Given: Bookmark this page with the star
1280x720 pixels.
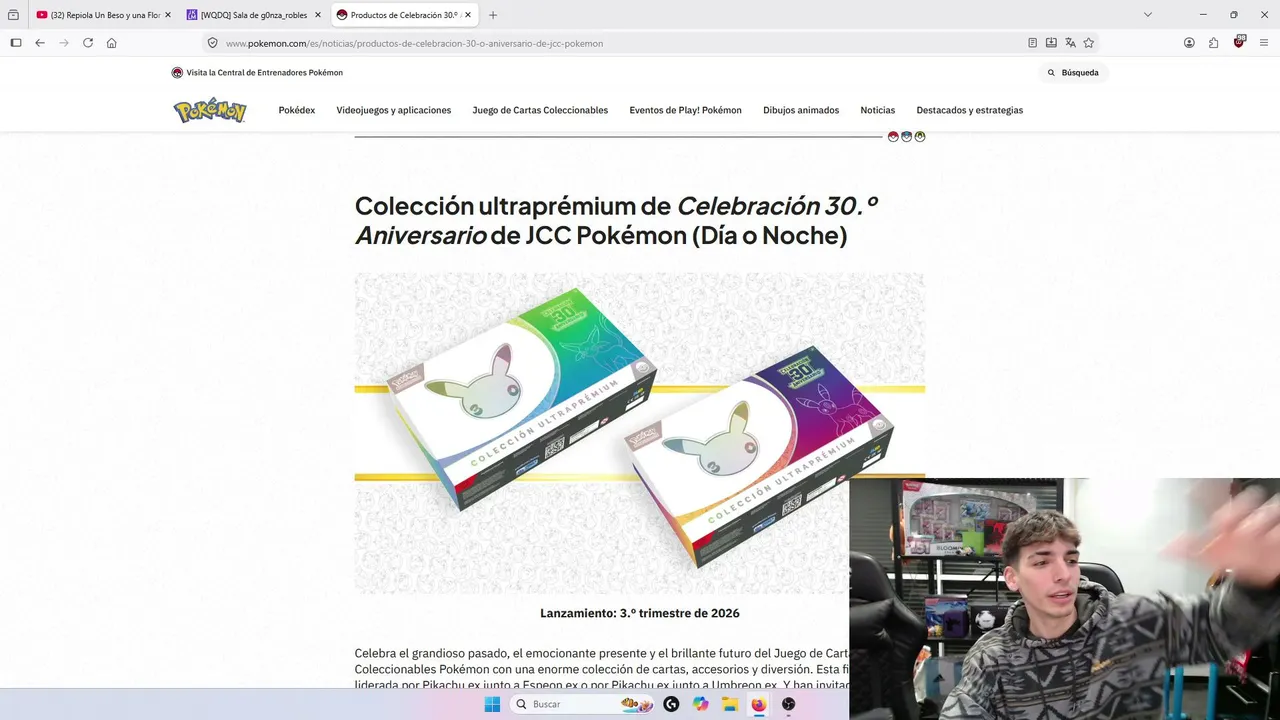Looking at the screenshot, I should pos(1089,43).
